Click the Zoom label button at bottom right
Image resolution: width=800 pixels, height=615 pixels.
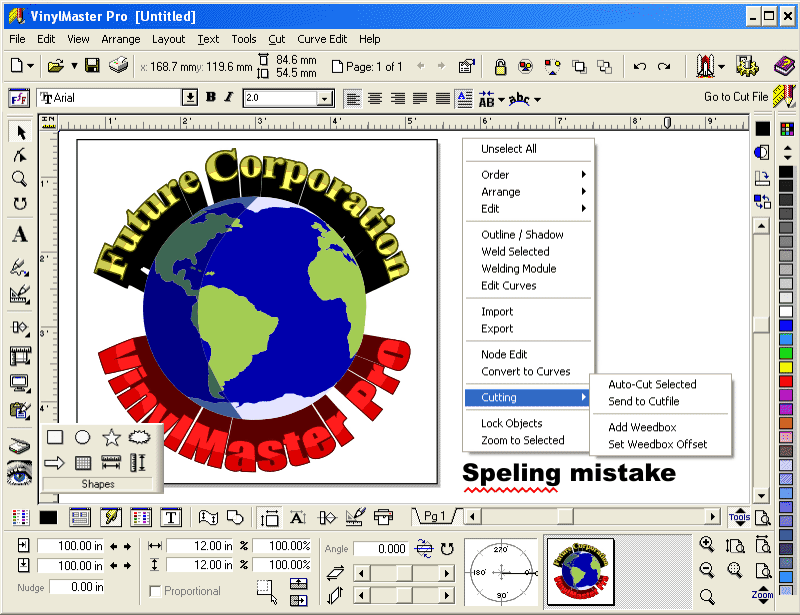pyautogui.click(x=762, y=595)
